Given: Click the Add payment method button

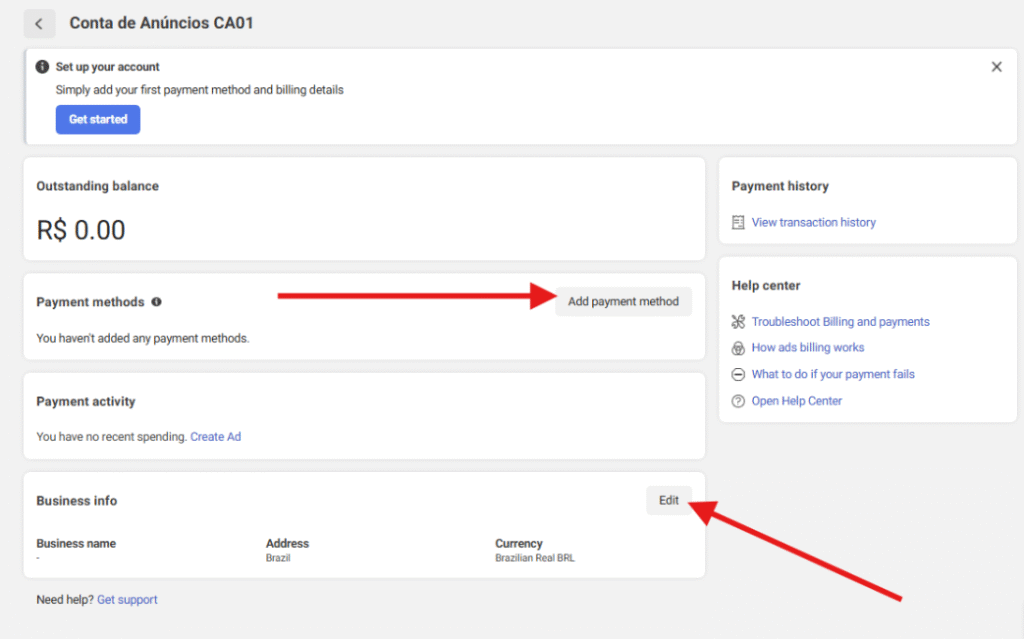Looking at the screenshot, I should [623, 301].
